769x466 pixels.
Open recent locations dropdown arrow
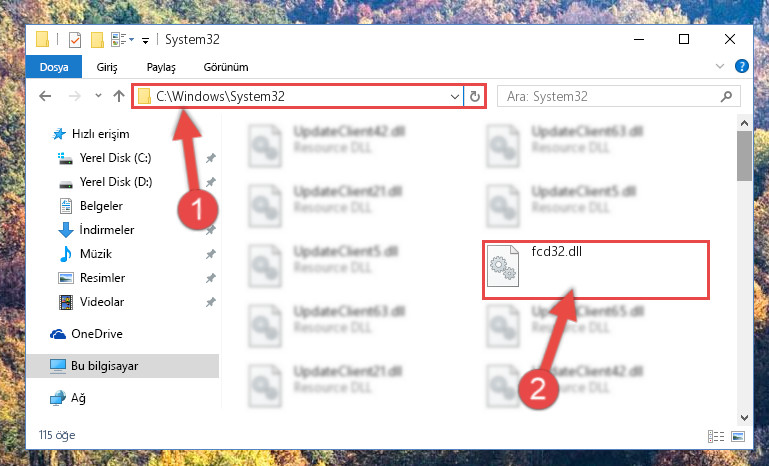click(98, 96)
